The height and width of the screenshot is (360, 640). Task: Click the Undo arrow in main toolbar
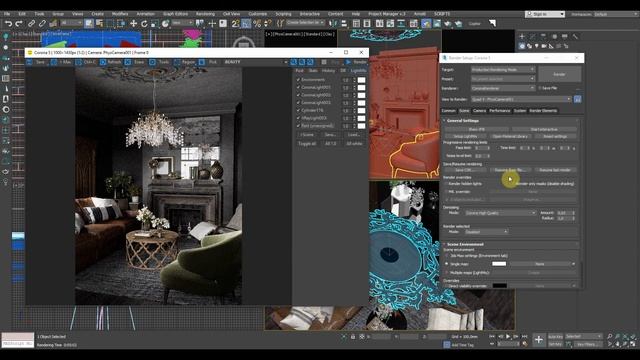[x=8, y=24]
